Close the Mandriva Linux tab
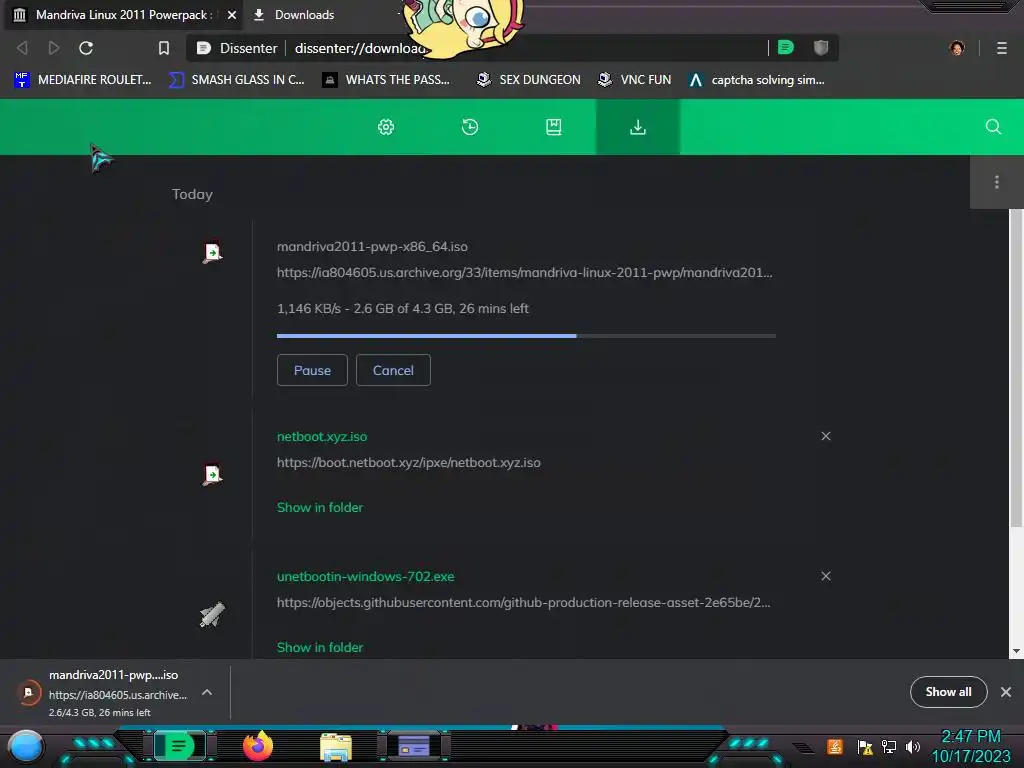The height and width of the screenshot is (768, 1024). coord(231,14)
